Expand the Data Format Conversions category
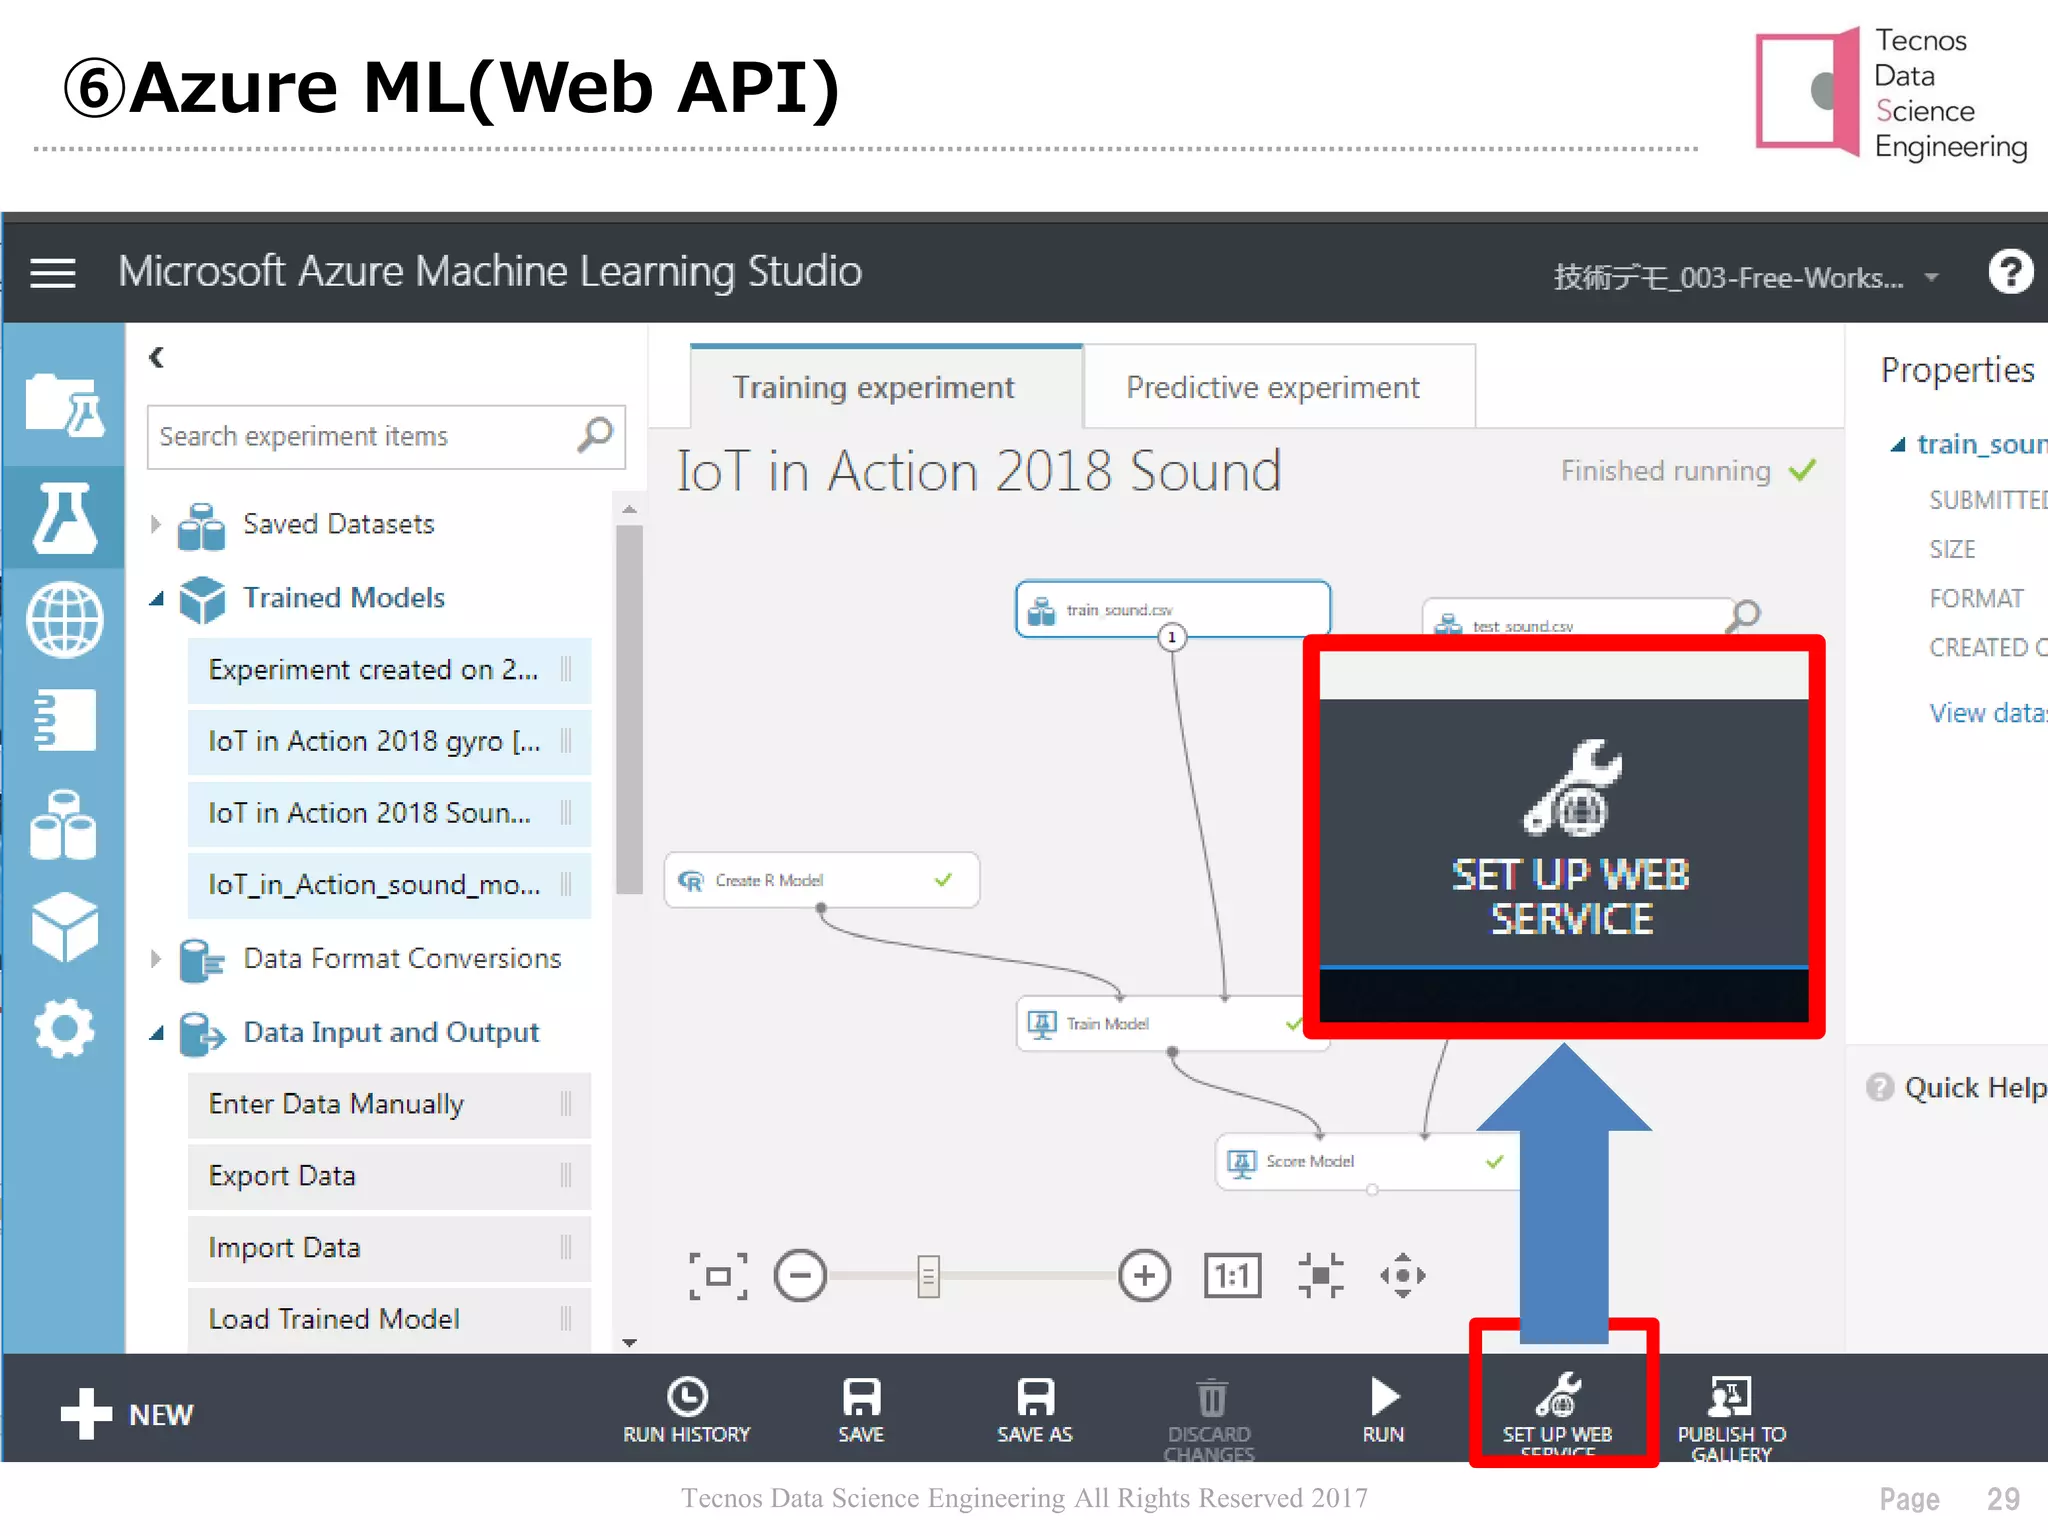The height and width of the screenshot is (1536, 2048). click(x=155, y=958)
